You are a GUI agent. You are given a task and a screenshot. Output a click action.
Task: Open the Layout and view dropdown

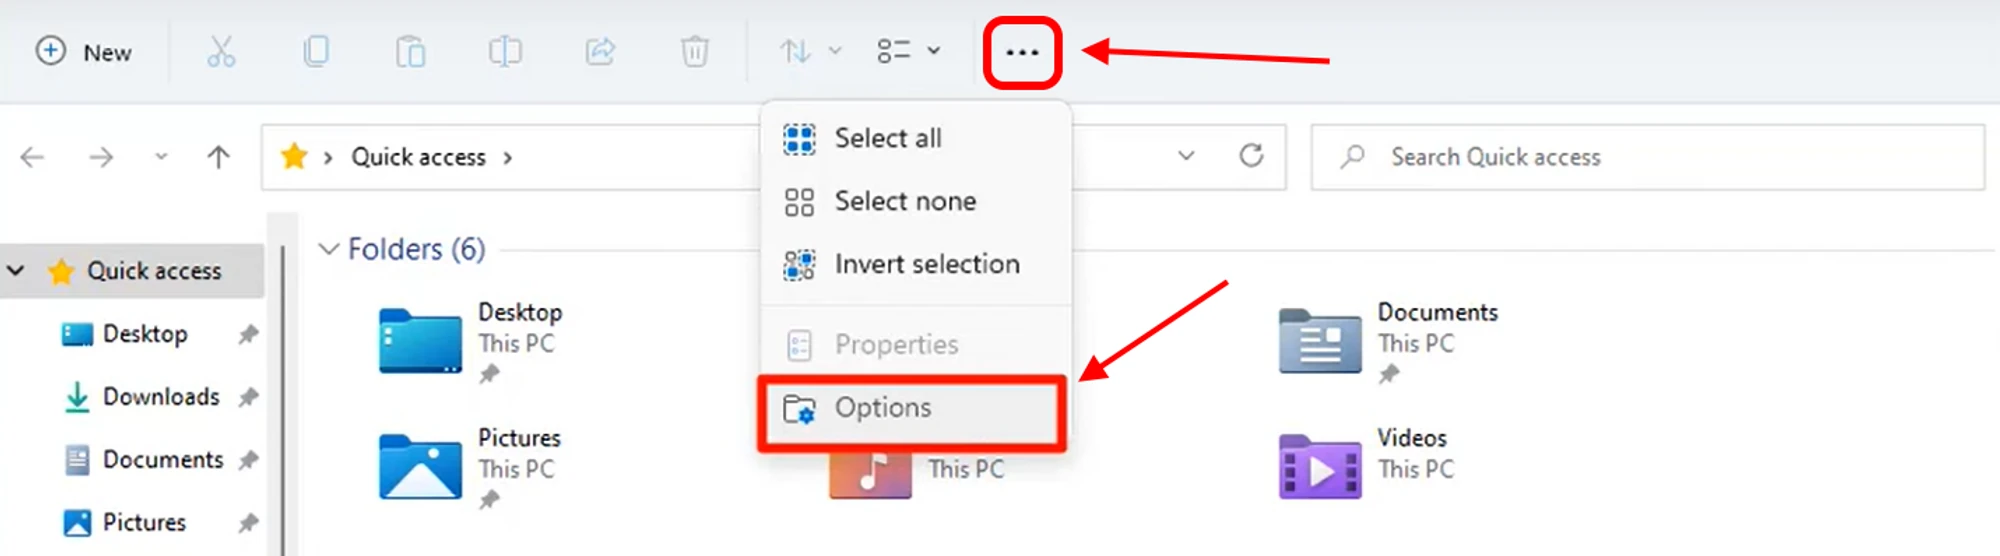point(908,51)
